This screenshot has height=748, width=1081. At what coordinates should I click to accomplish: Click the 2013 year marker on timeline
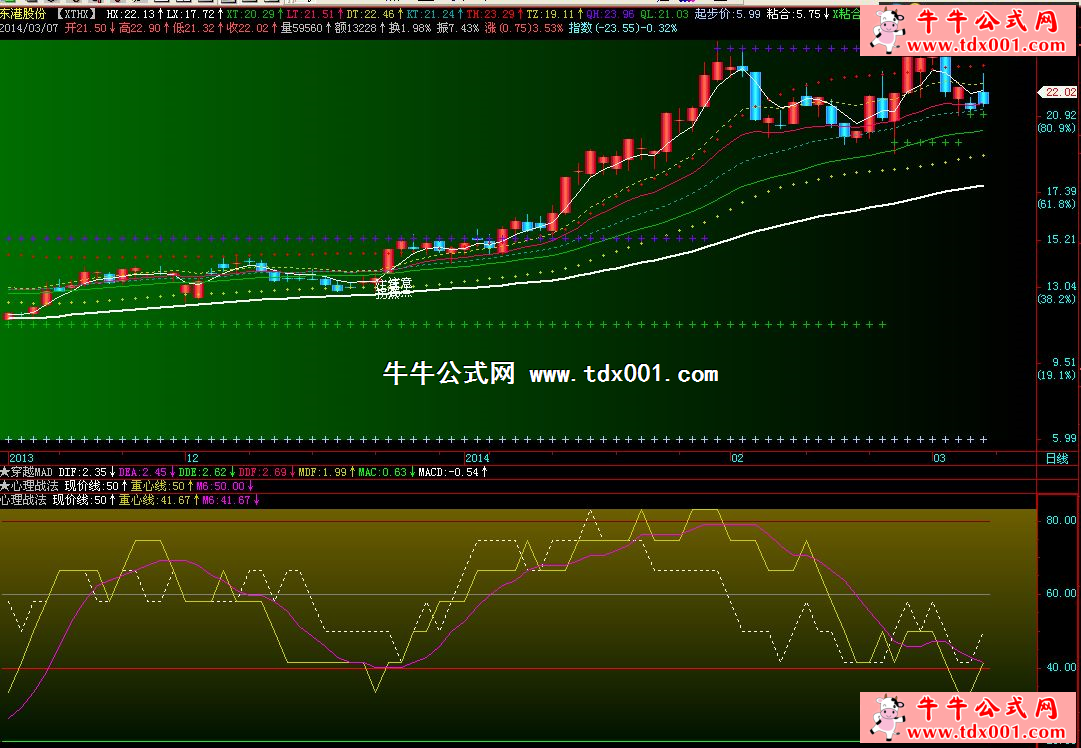[x=21, y=457]
